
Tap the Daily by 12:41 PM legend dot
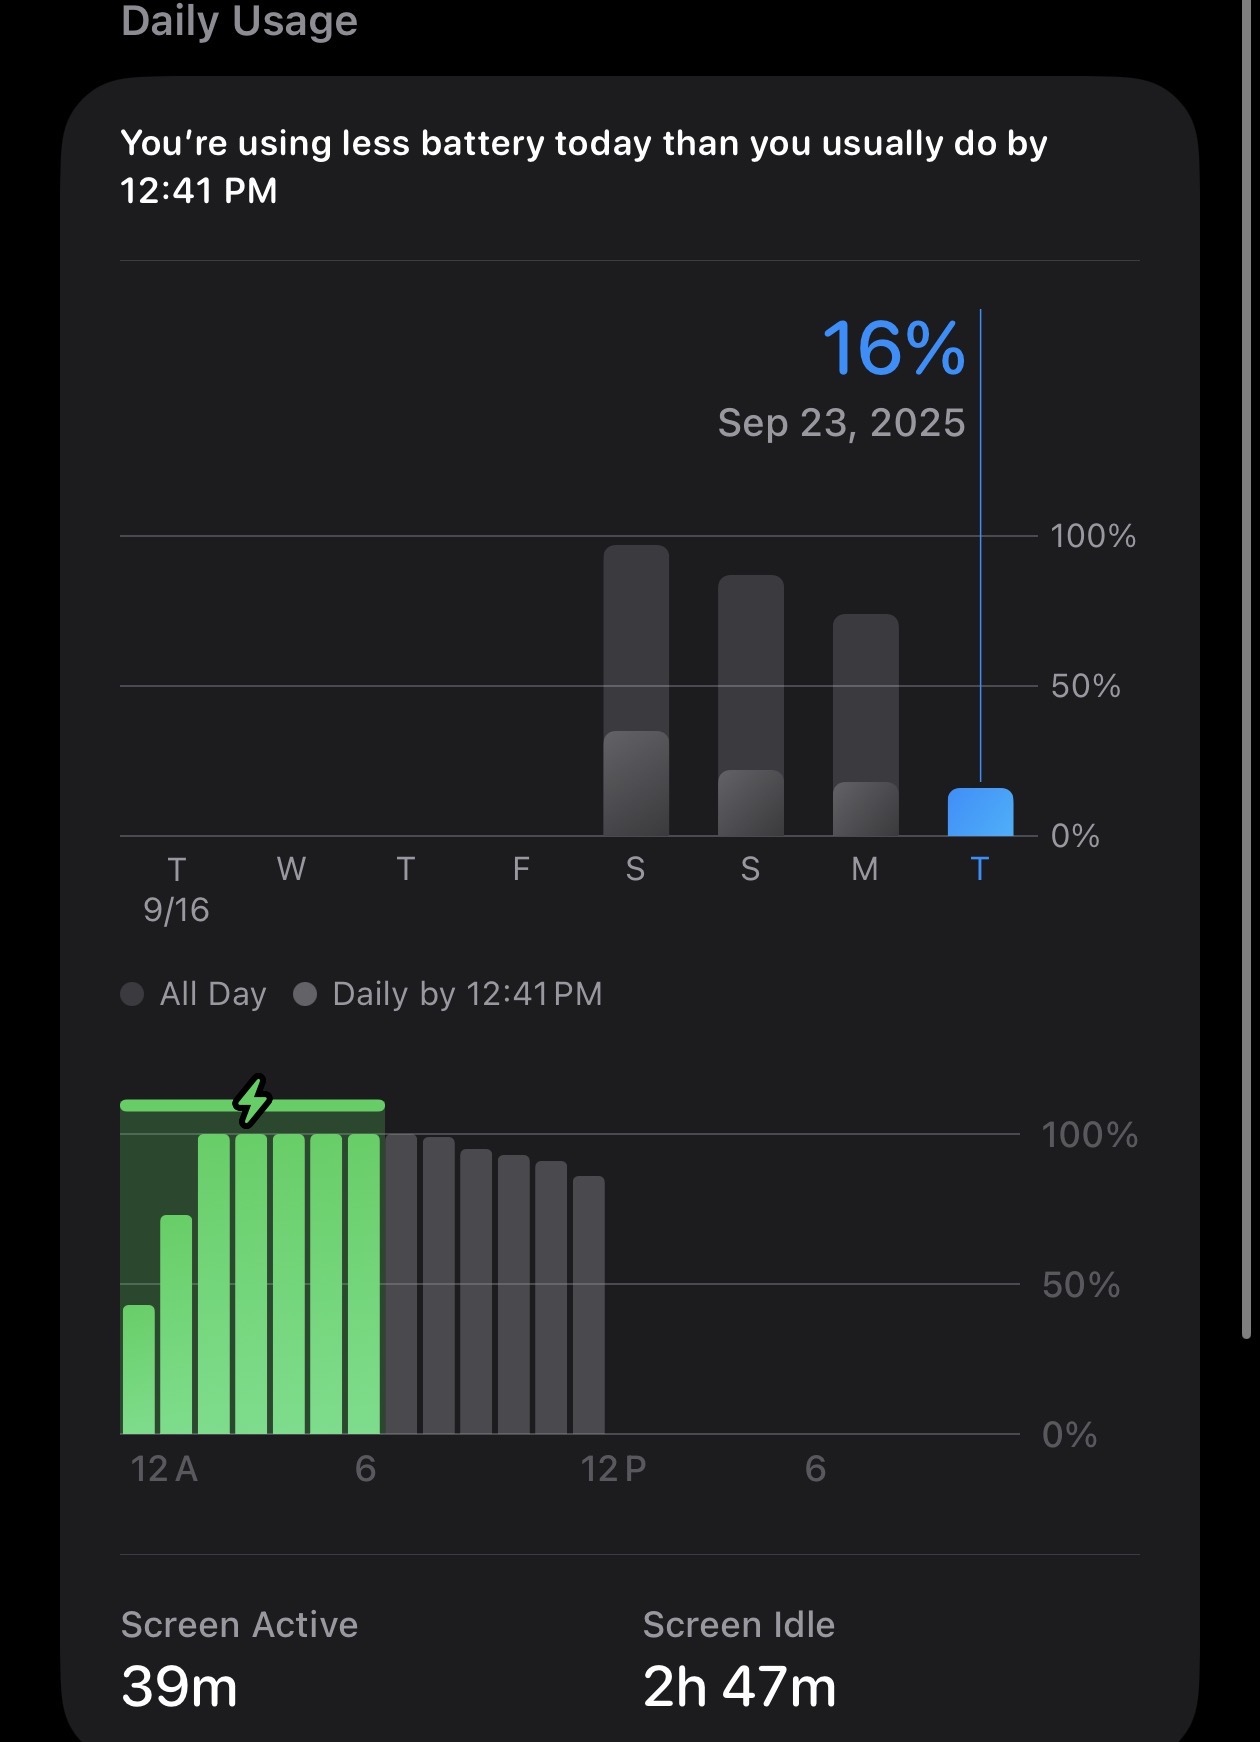click(x=305, y=994)
